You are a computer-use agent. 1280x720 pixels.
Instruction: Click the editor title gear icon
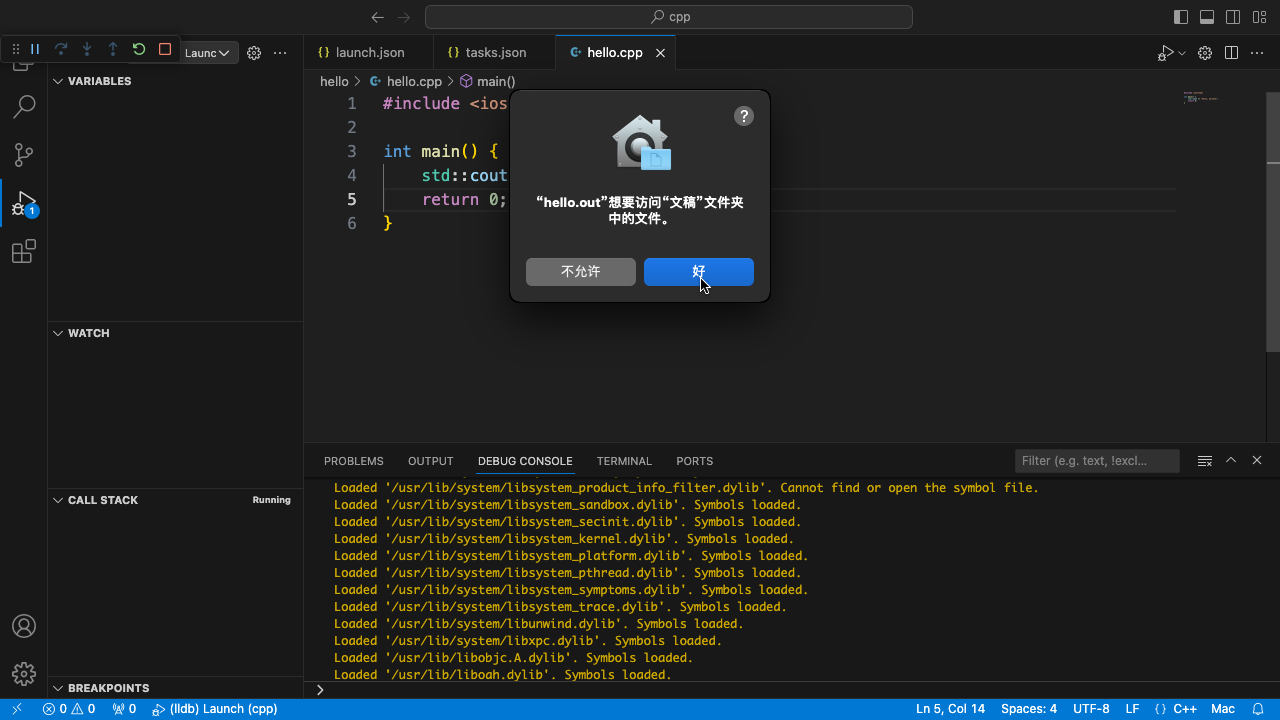coord(1205,53)
